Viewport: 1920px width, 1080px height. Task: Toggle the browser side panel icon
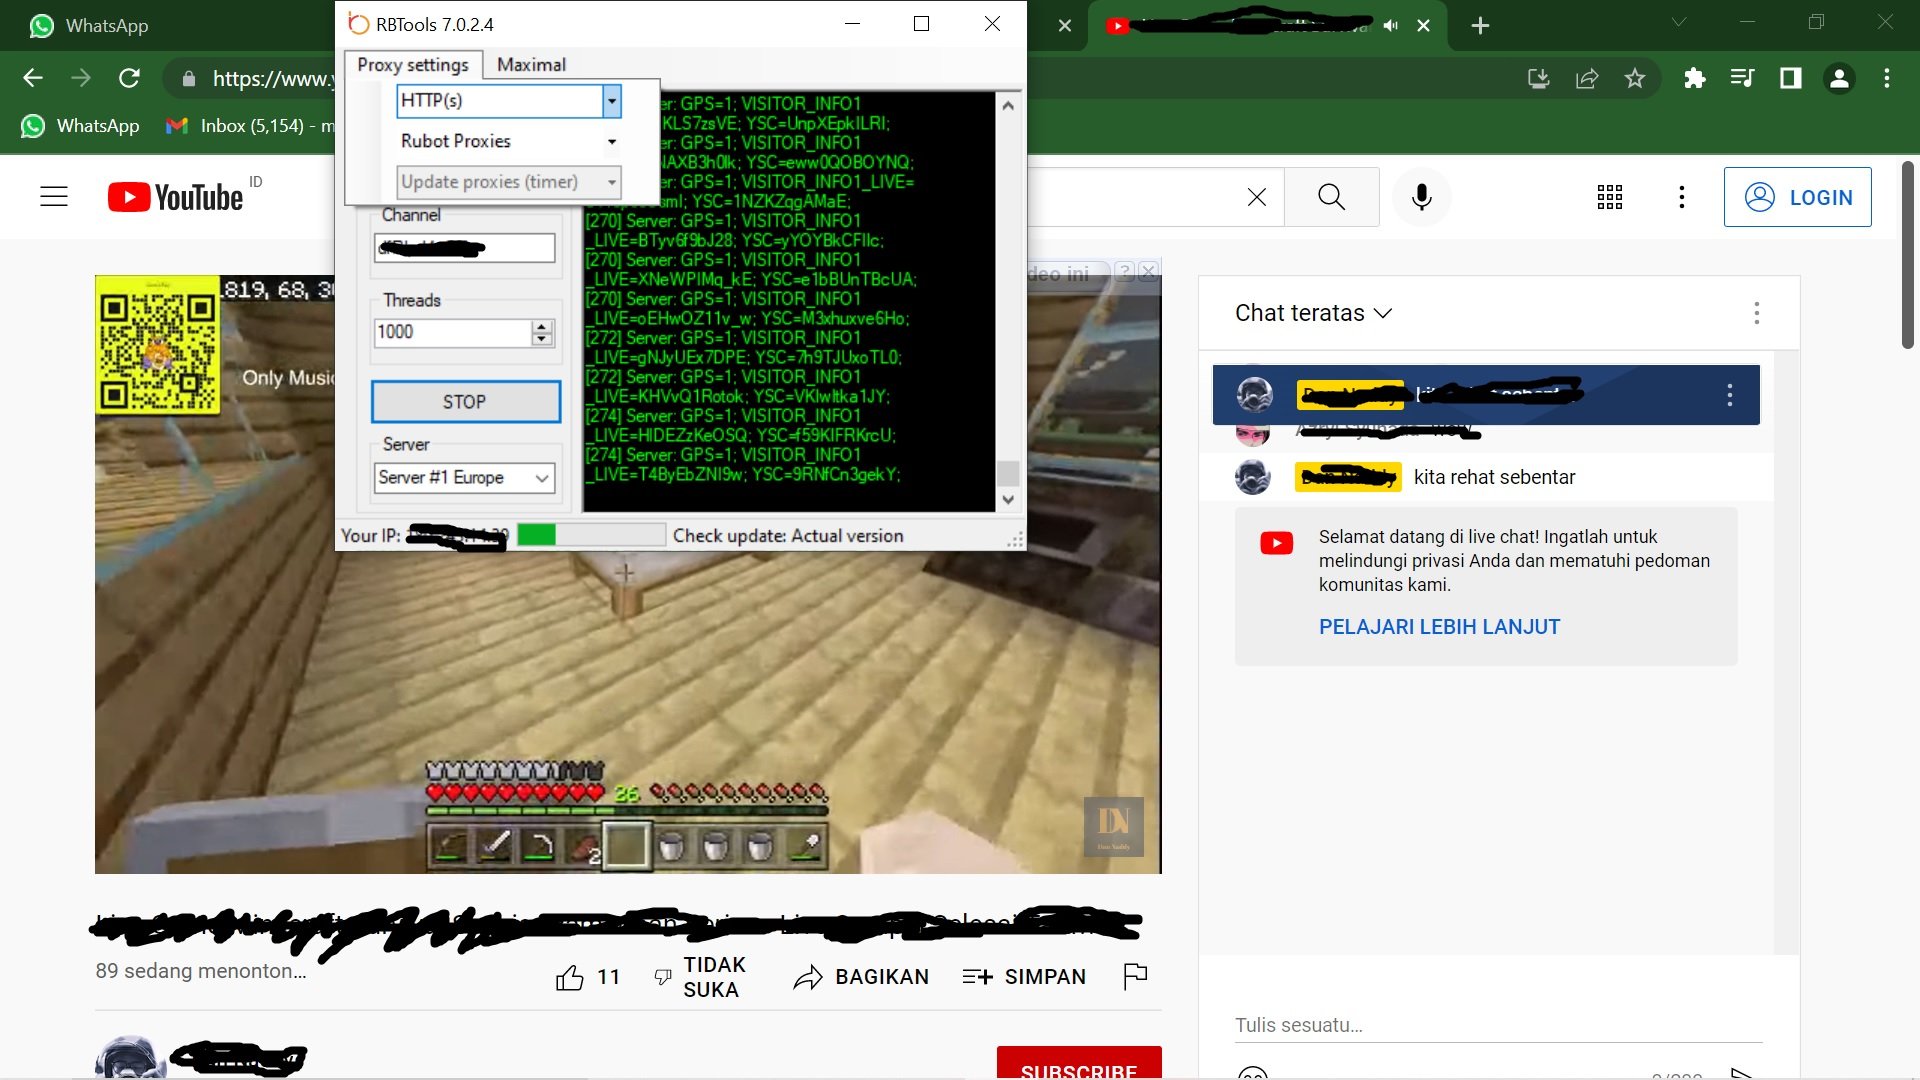pos(1790,78)
